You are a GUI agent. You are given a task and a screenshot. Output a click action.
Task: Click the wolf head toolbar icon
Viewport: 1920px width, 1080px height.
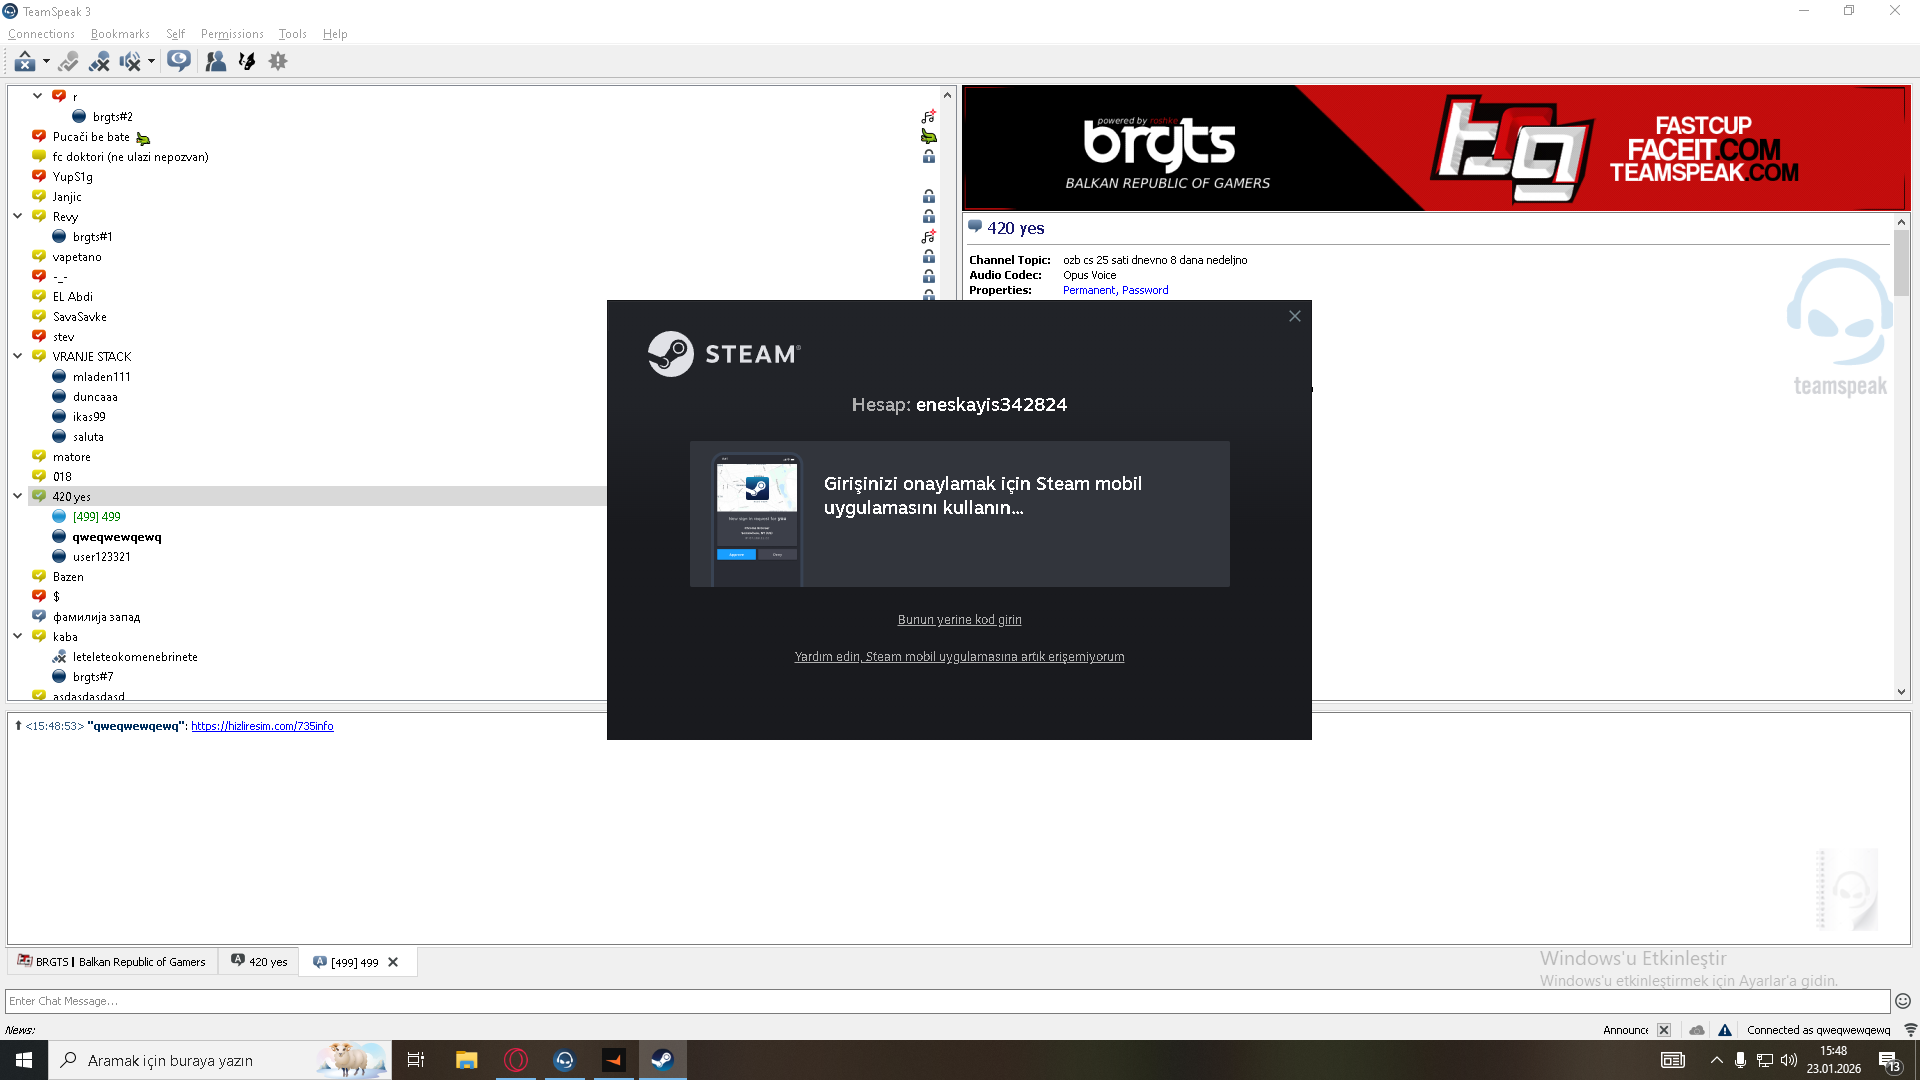click(x=247, y=62)
